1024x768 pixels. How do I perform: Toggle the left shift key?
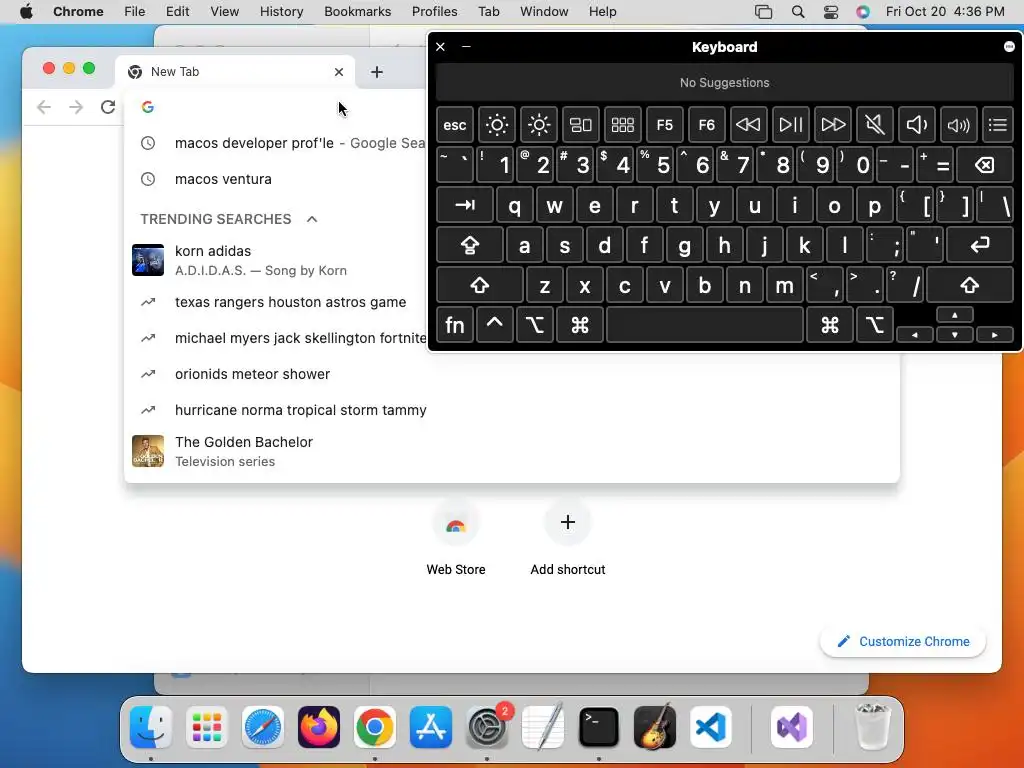click(x=480, y=285)
